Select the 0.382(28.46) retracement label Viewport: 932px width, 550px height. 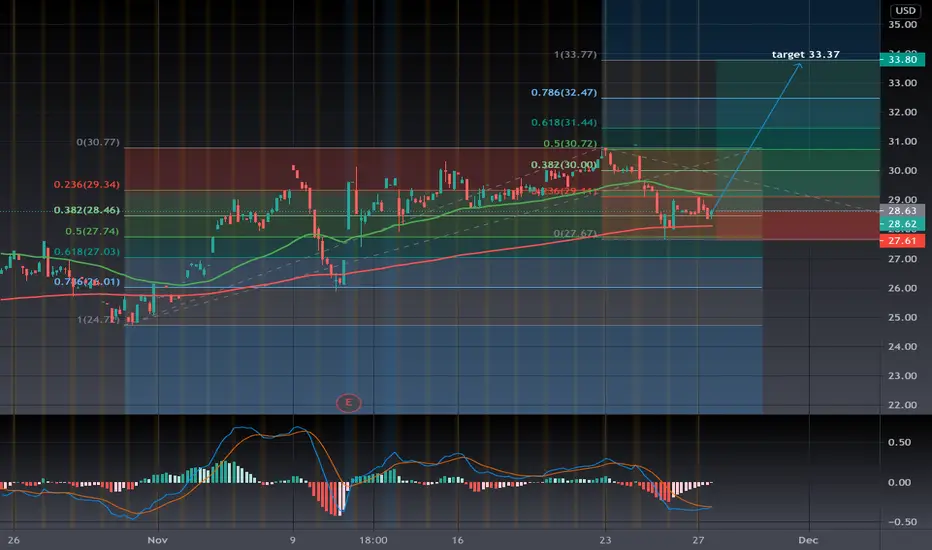click(x=87, y=210)
